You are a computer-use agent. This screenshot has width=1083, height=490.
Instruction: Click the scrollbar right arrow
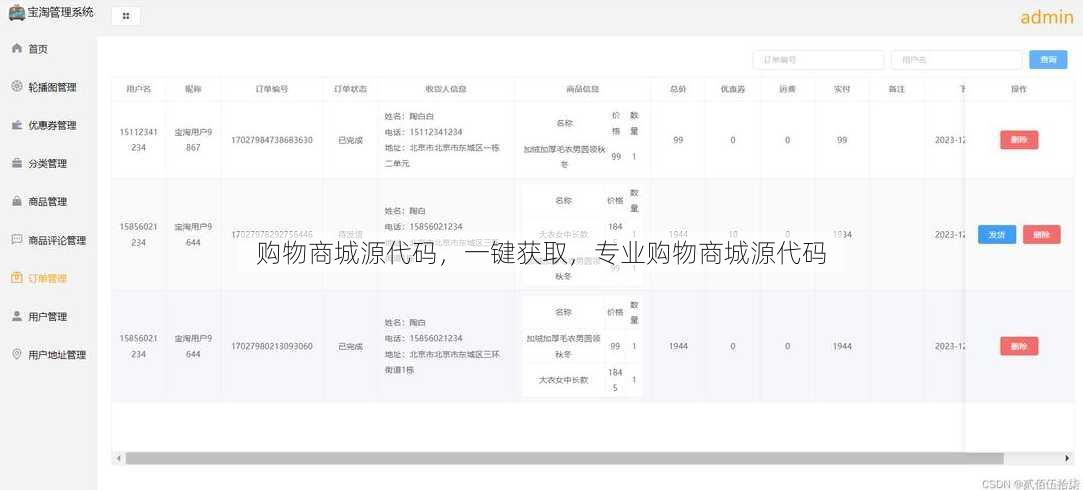pyautogui.click(x=1068, y=458)
